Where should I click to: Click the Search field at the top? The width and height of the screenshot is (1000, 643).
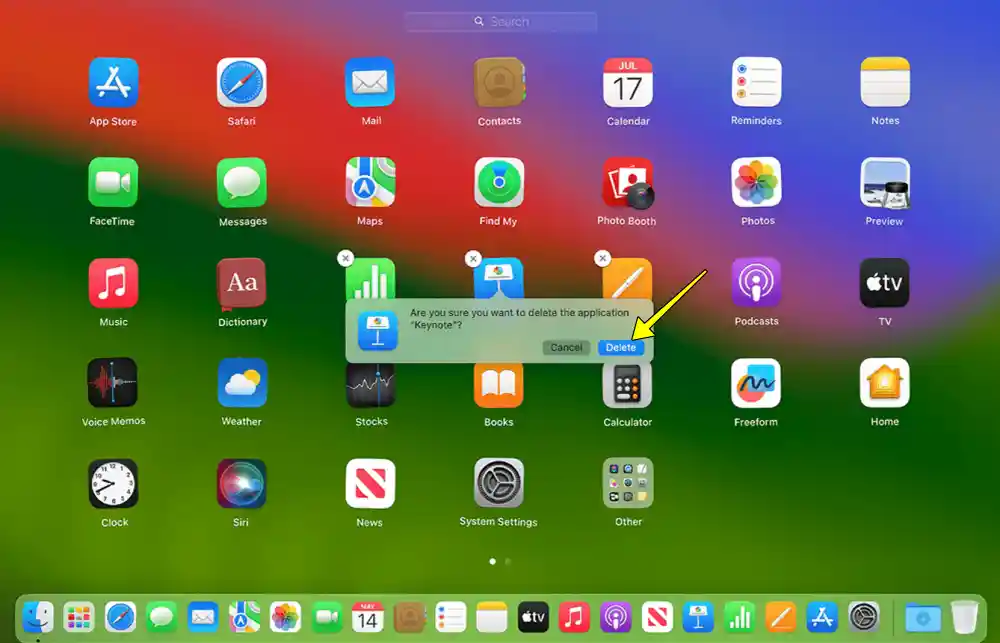499,20
